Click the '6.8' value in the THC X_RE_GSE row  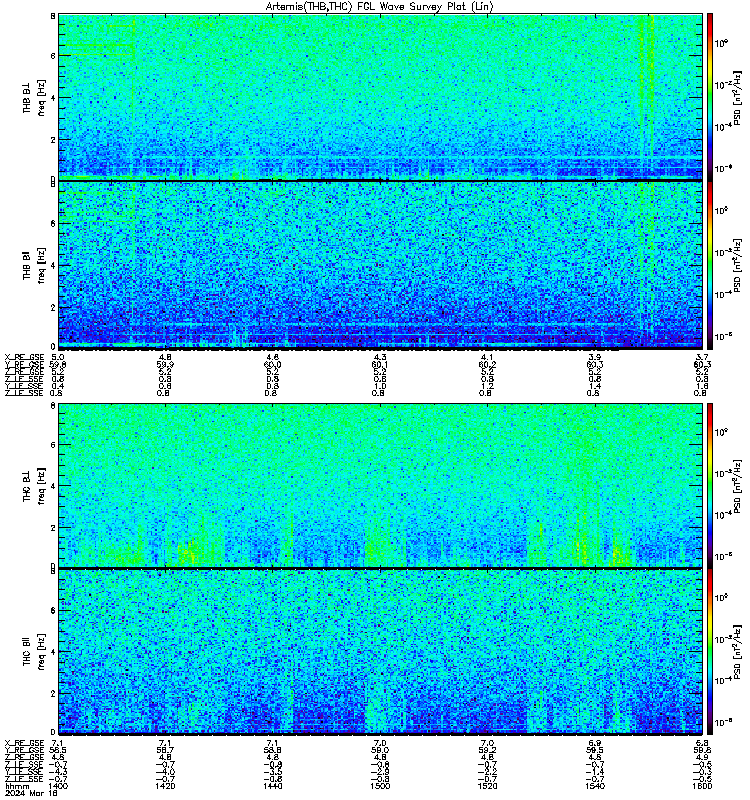703,743
